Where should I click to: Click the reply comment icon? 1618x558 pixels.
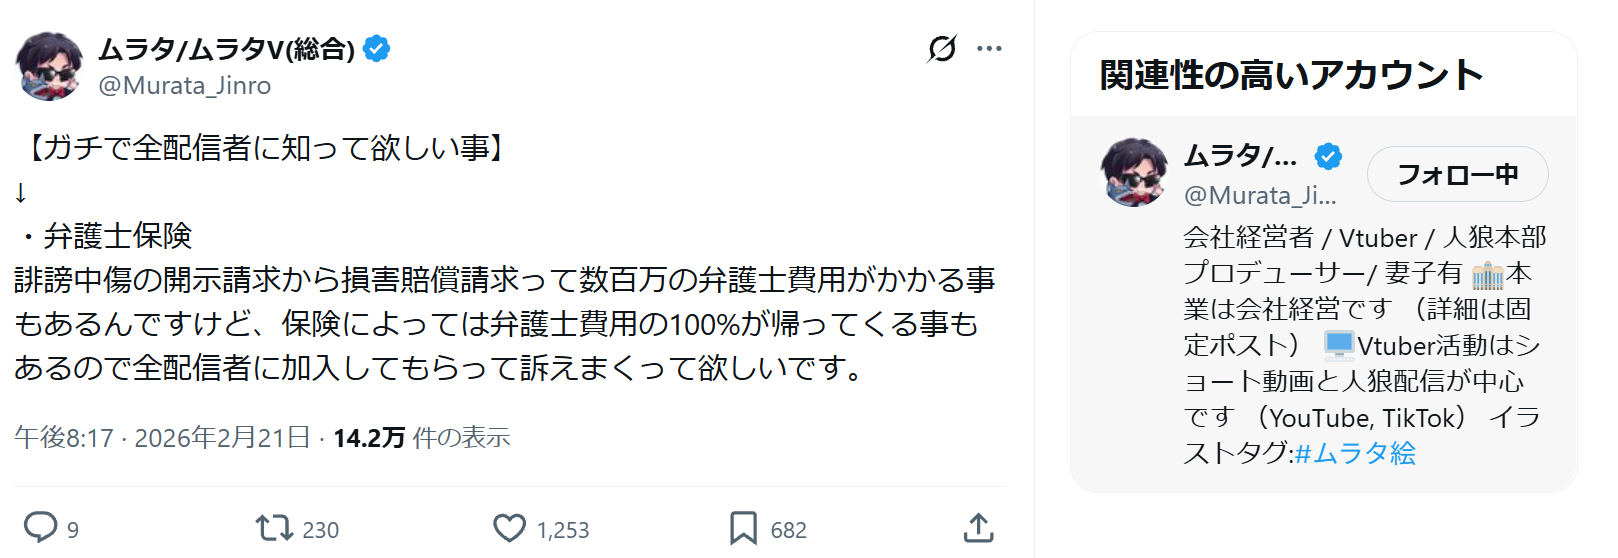[x=41, y=527]
